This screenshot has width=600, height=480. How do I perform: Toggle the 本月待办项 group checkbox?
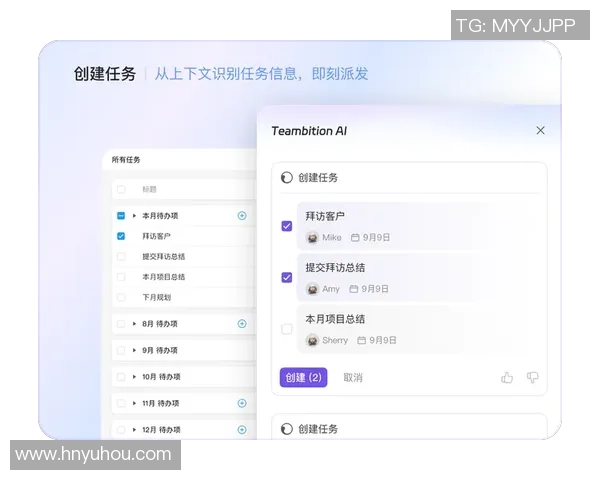pos(121,216)
